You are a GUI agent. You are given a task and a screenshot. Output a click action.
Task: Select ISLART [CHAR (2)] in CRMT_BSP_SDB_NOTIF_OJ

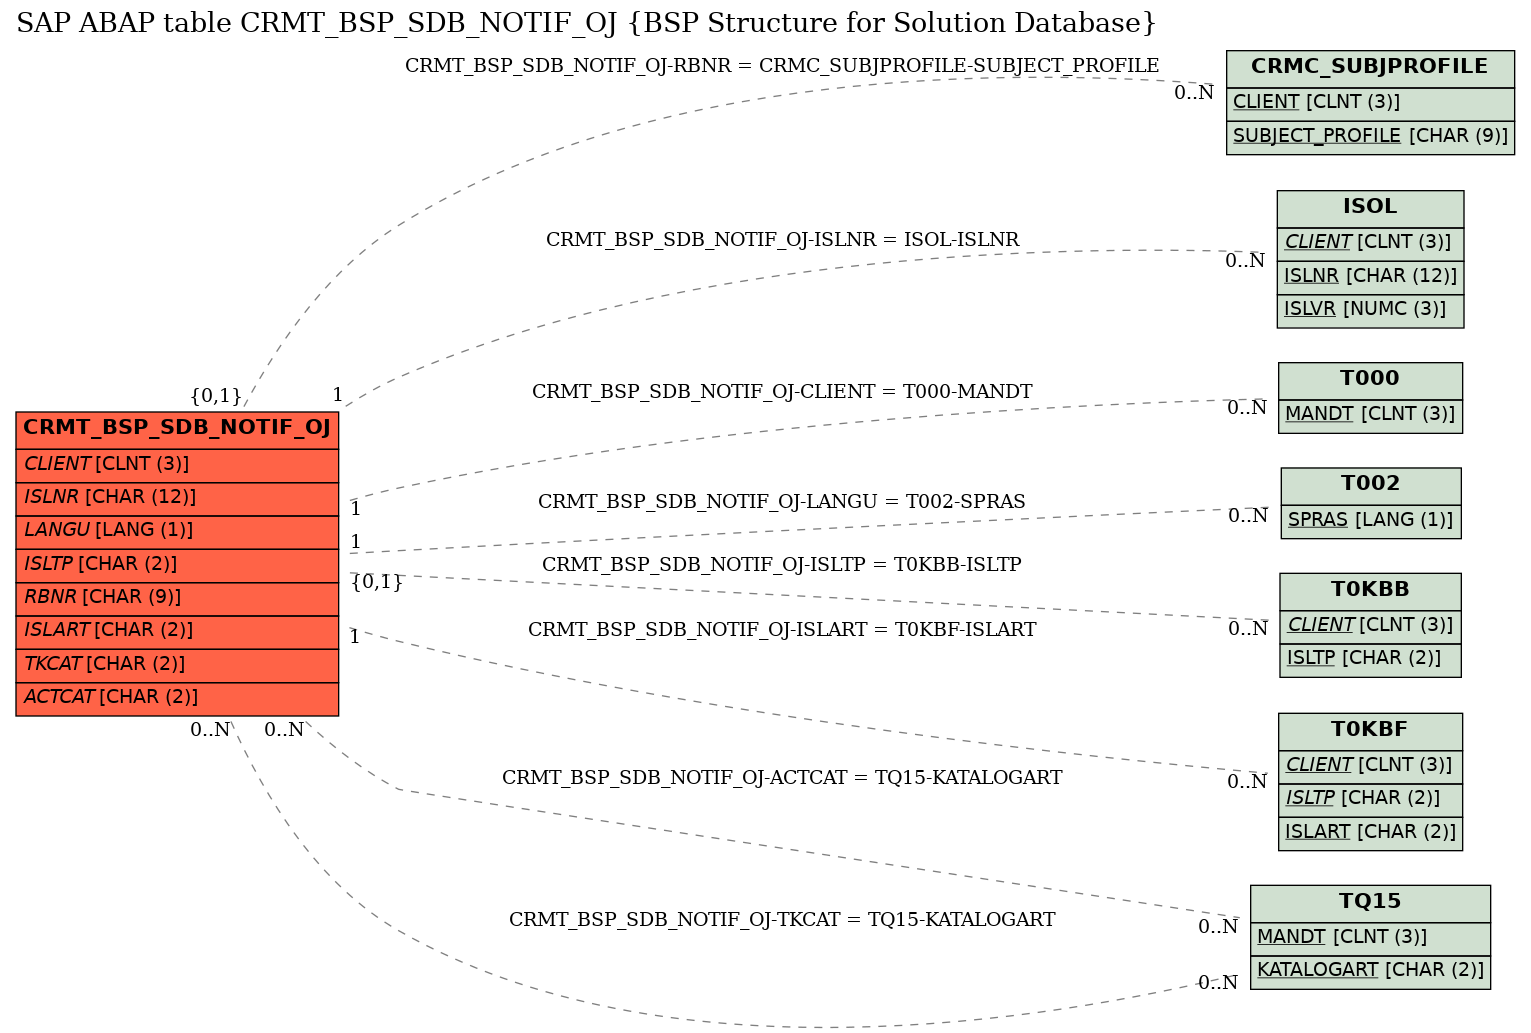click(177, 631)
